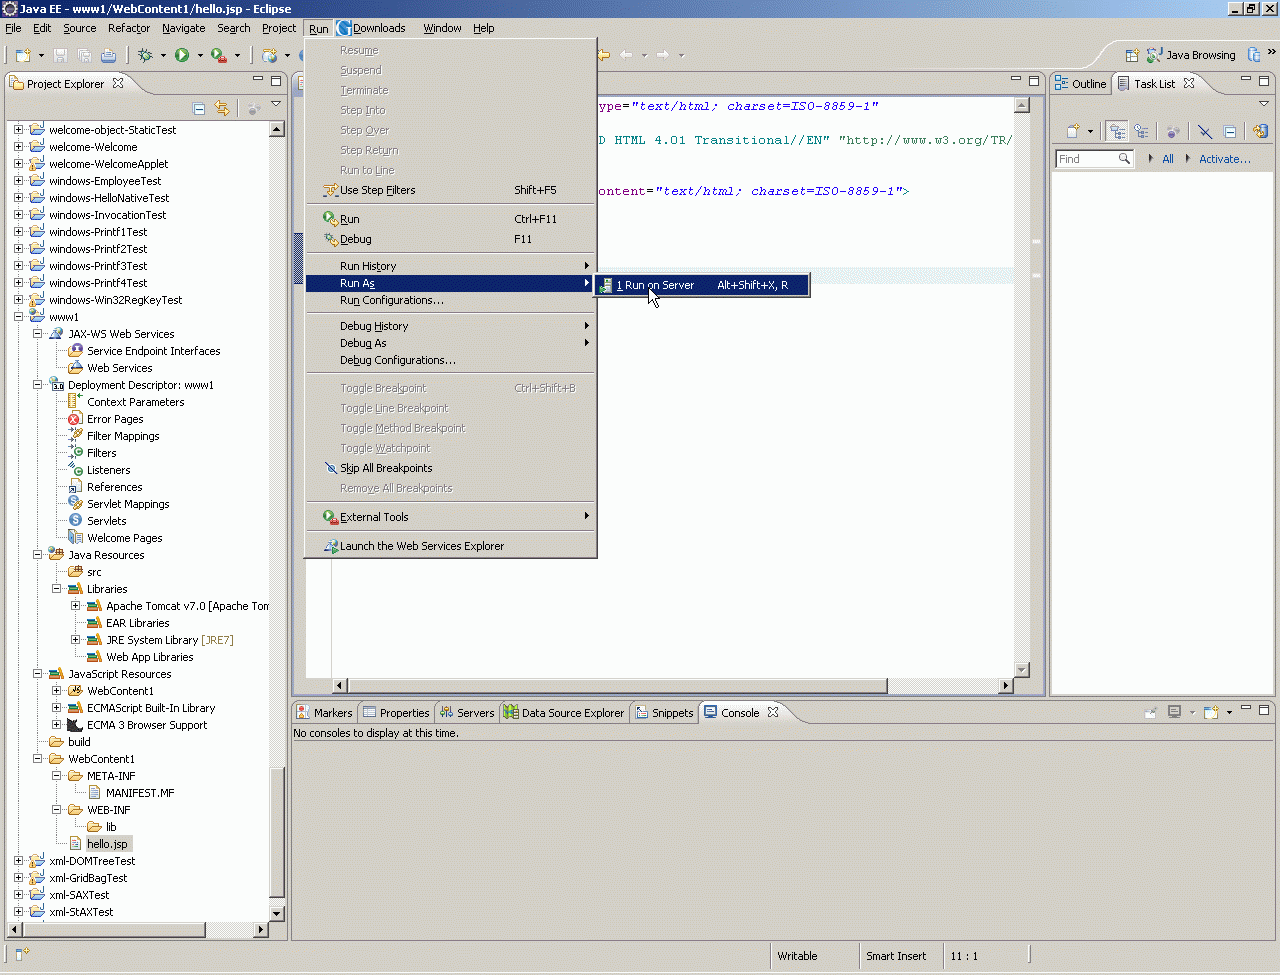Screen dimensions: 1280x975
Task: Toggle Categorized presentation in Task List
Action: point(1117,131)
